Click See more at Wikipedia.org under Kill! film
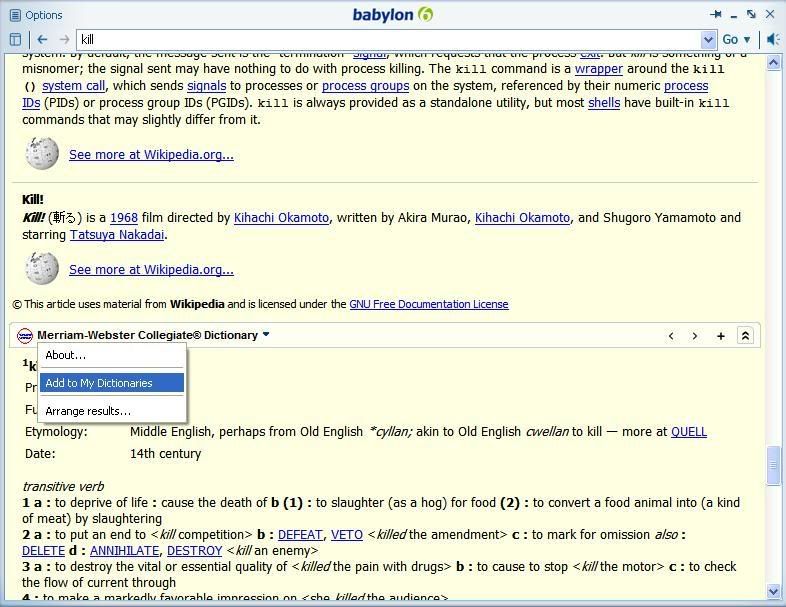786x607 pixels. click(151, 269)
